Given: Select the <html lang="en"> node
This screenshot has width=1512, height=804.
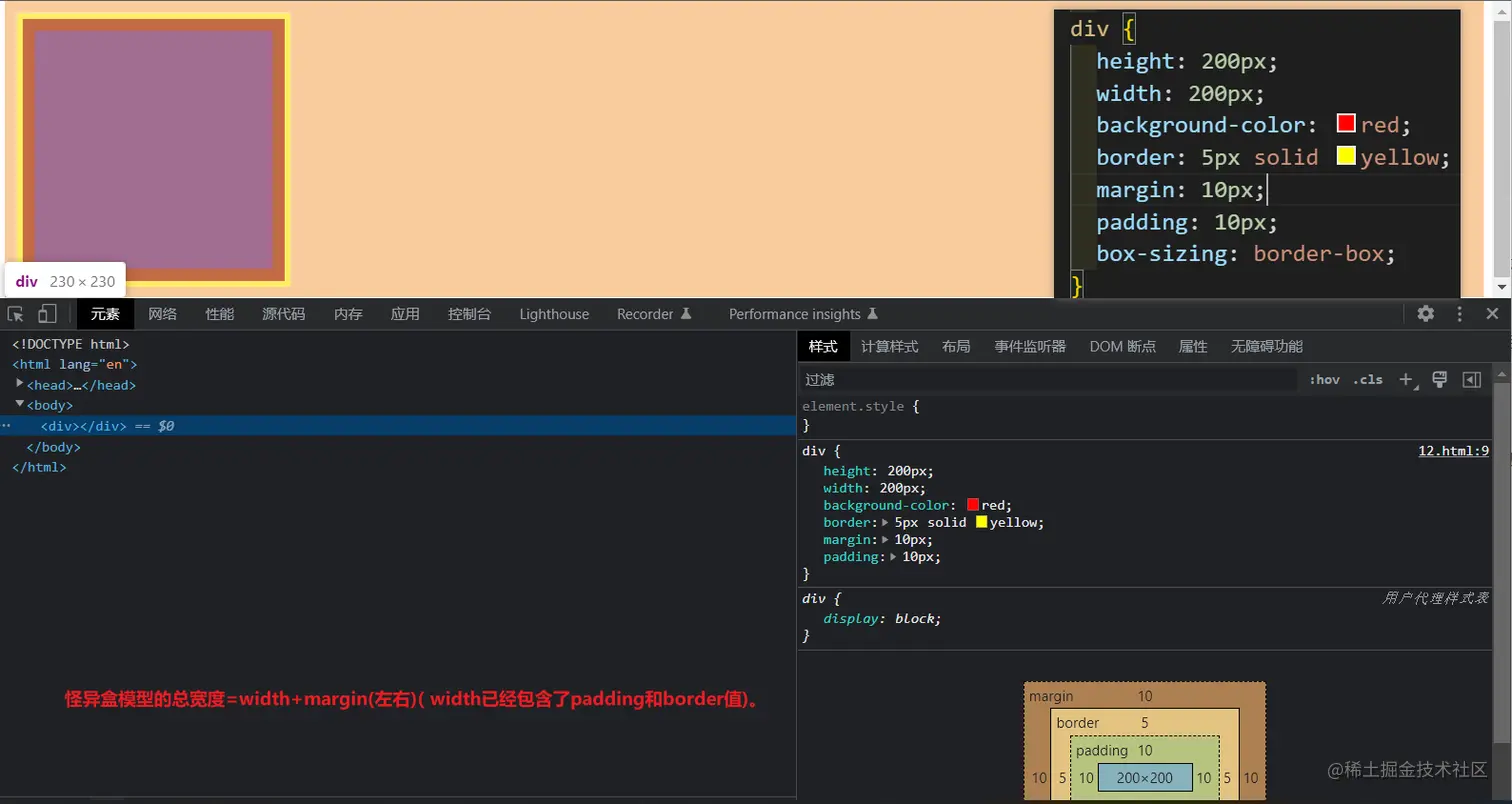Looking at the screenshot, I should 74,364.
